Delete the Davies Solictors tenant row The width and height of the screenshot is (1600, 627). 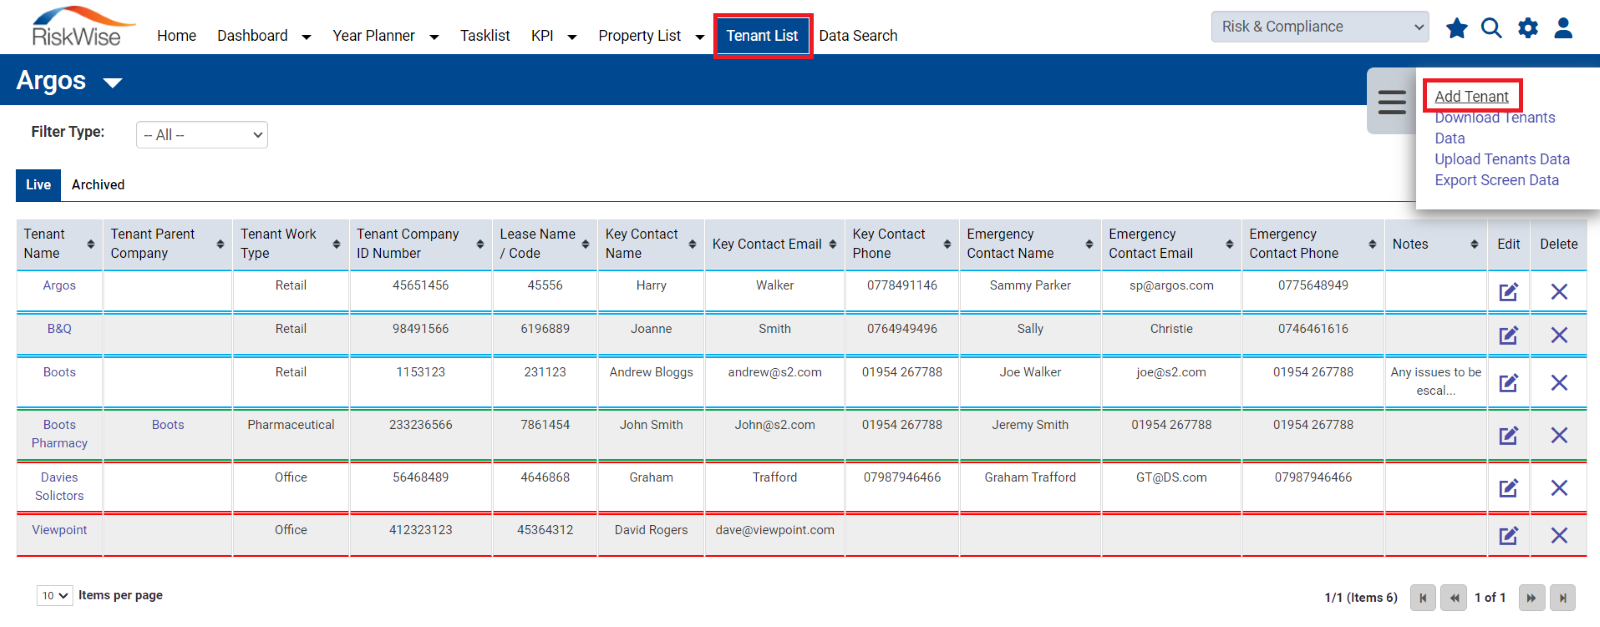[x=1559, y=488]
